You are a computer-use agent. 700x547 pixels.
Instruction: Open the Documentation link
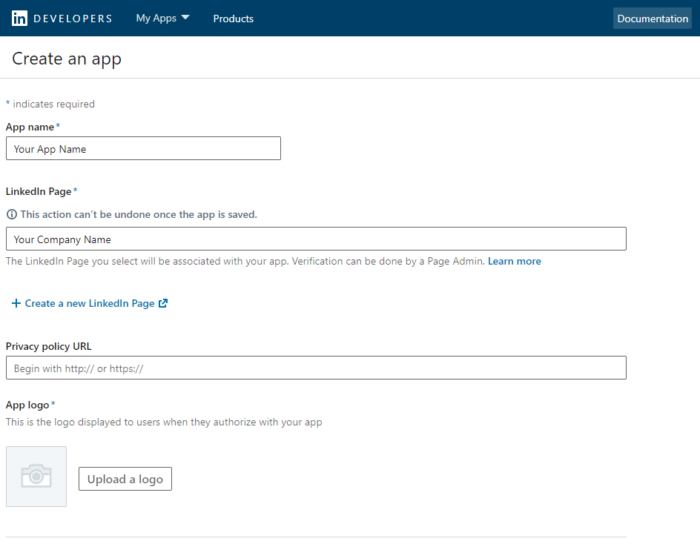(x=652, y=19)
